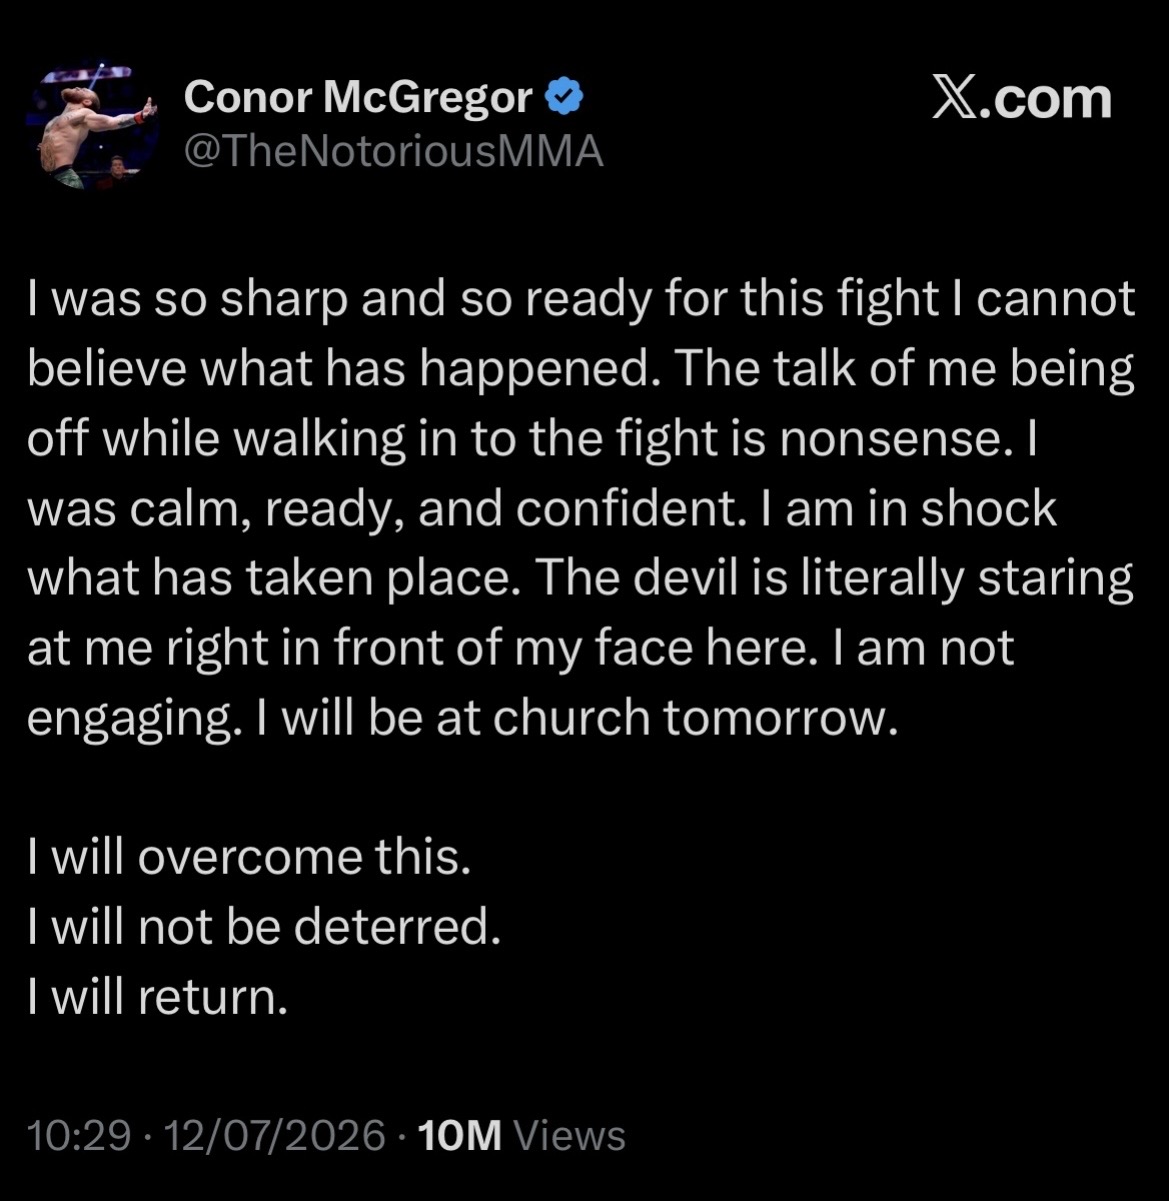Open Conor McGregor's profile avatar photo

pos(95,126)
